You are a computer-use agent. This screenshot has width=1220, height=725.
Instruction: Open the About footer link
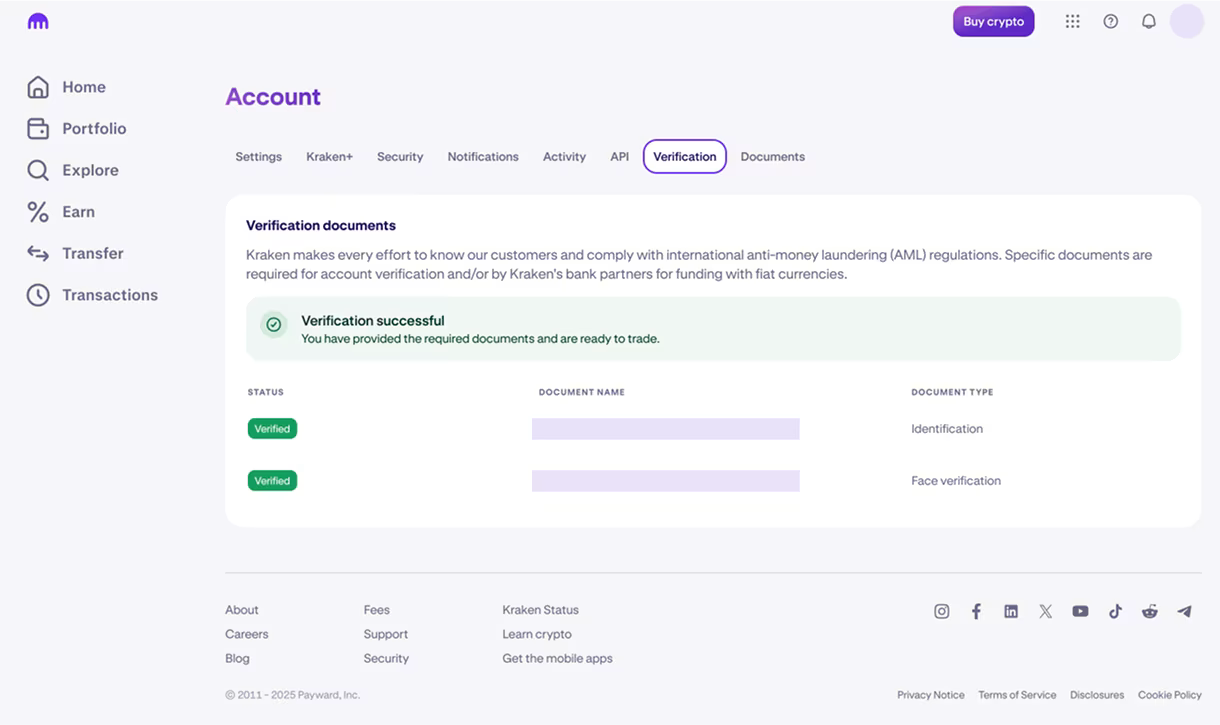(x=242, y=610)
